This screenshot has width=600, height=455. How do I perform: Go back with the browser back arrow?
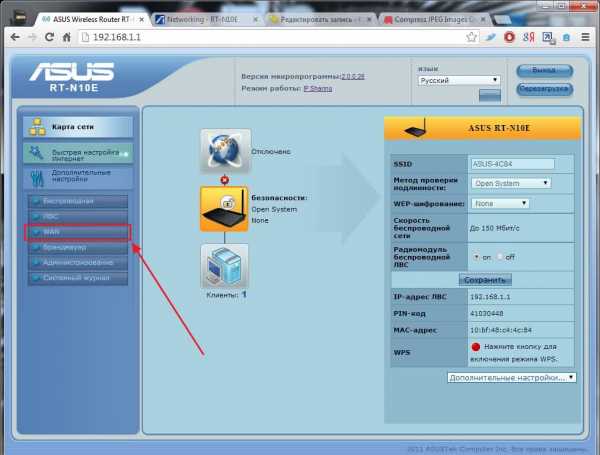tap(15, 37)
